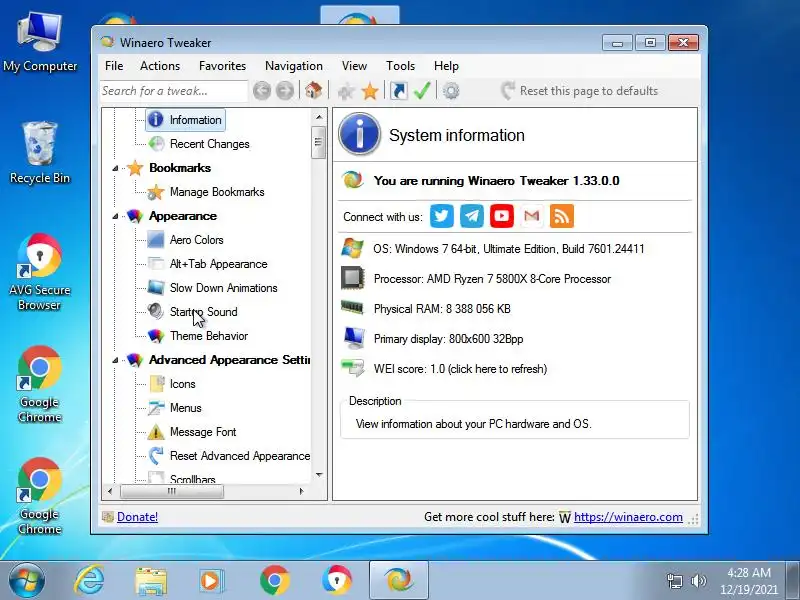Viewport: 800px width, 600px height.
Task: Collapse the Appearance tree group
Action: [x=115, y=216]
